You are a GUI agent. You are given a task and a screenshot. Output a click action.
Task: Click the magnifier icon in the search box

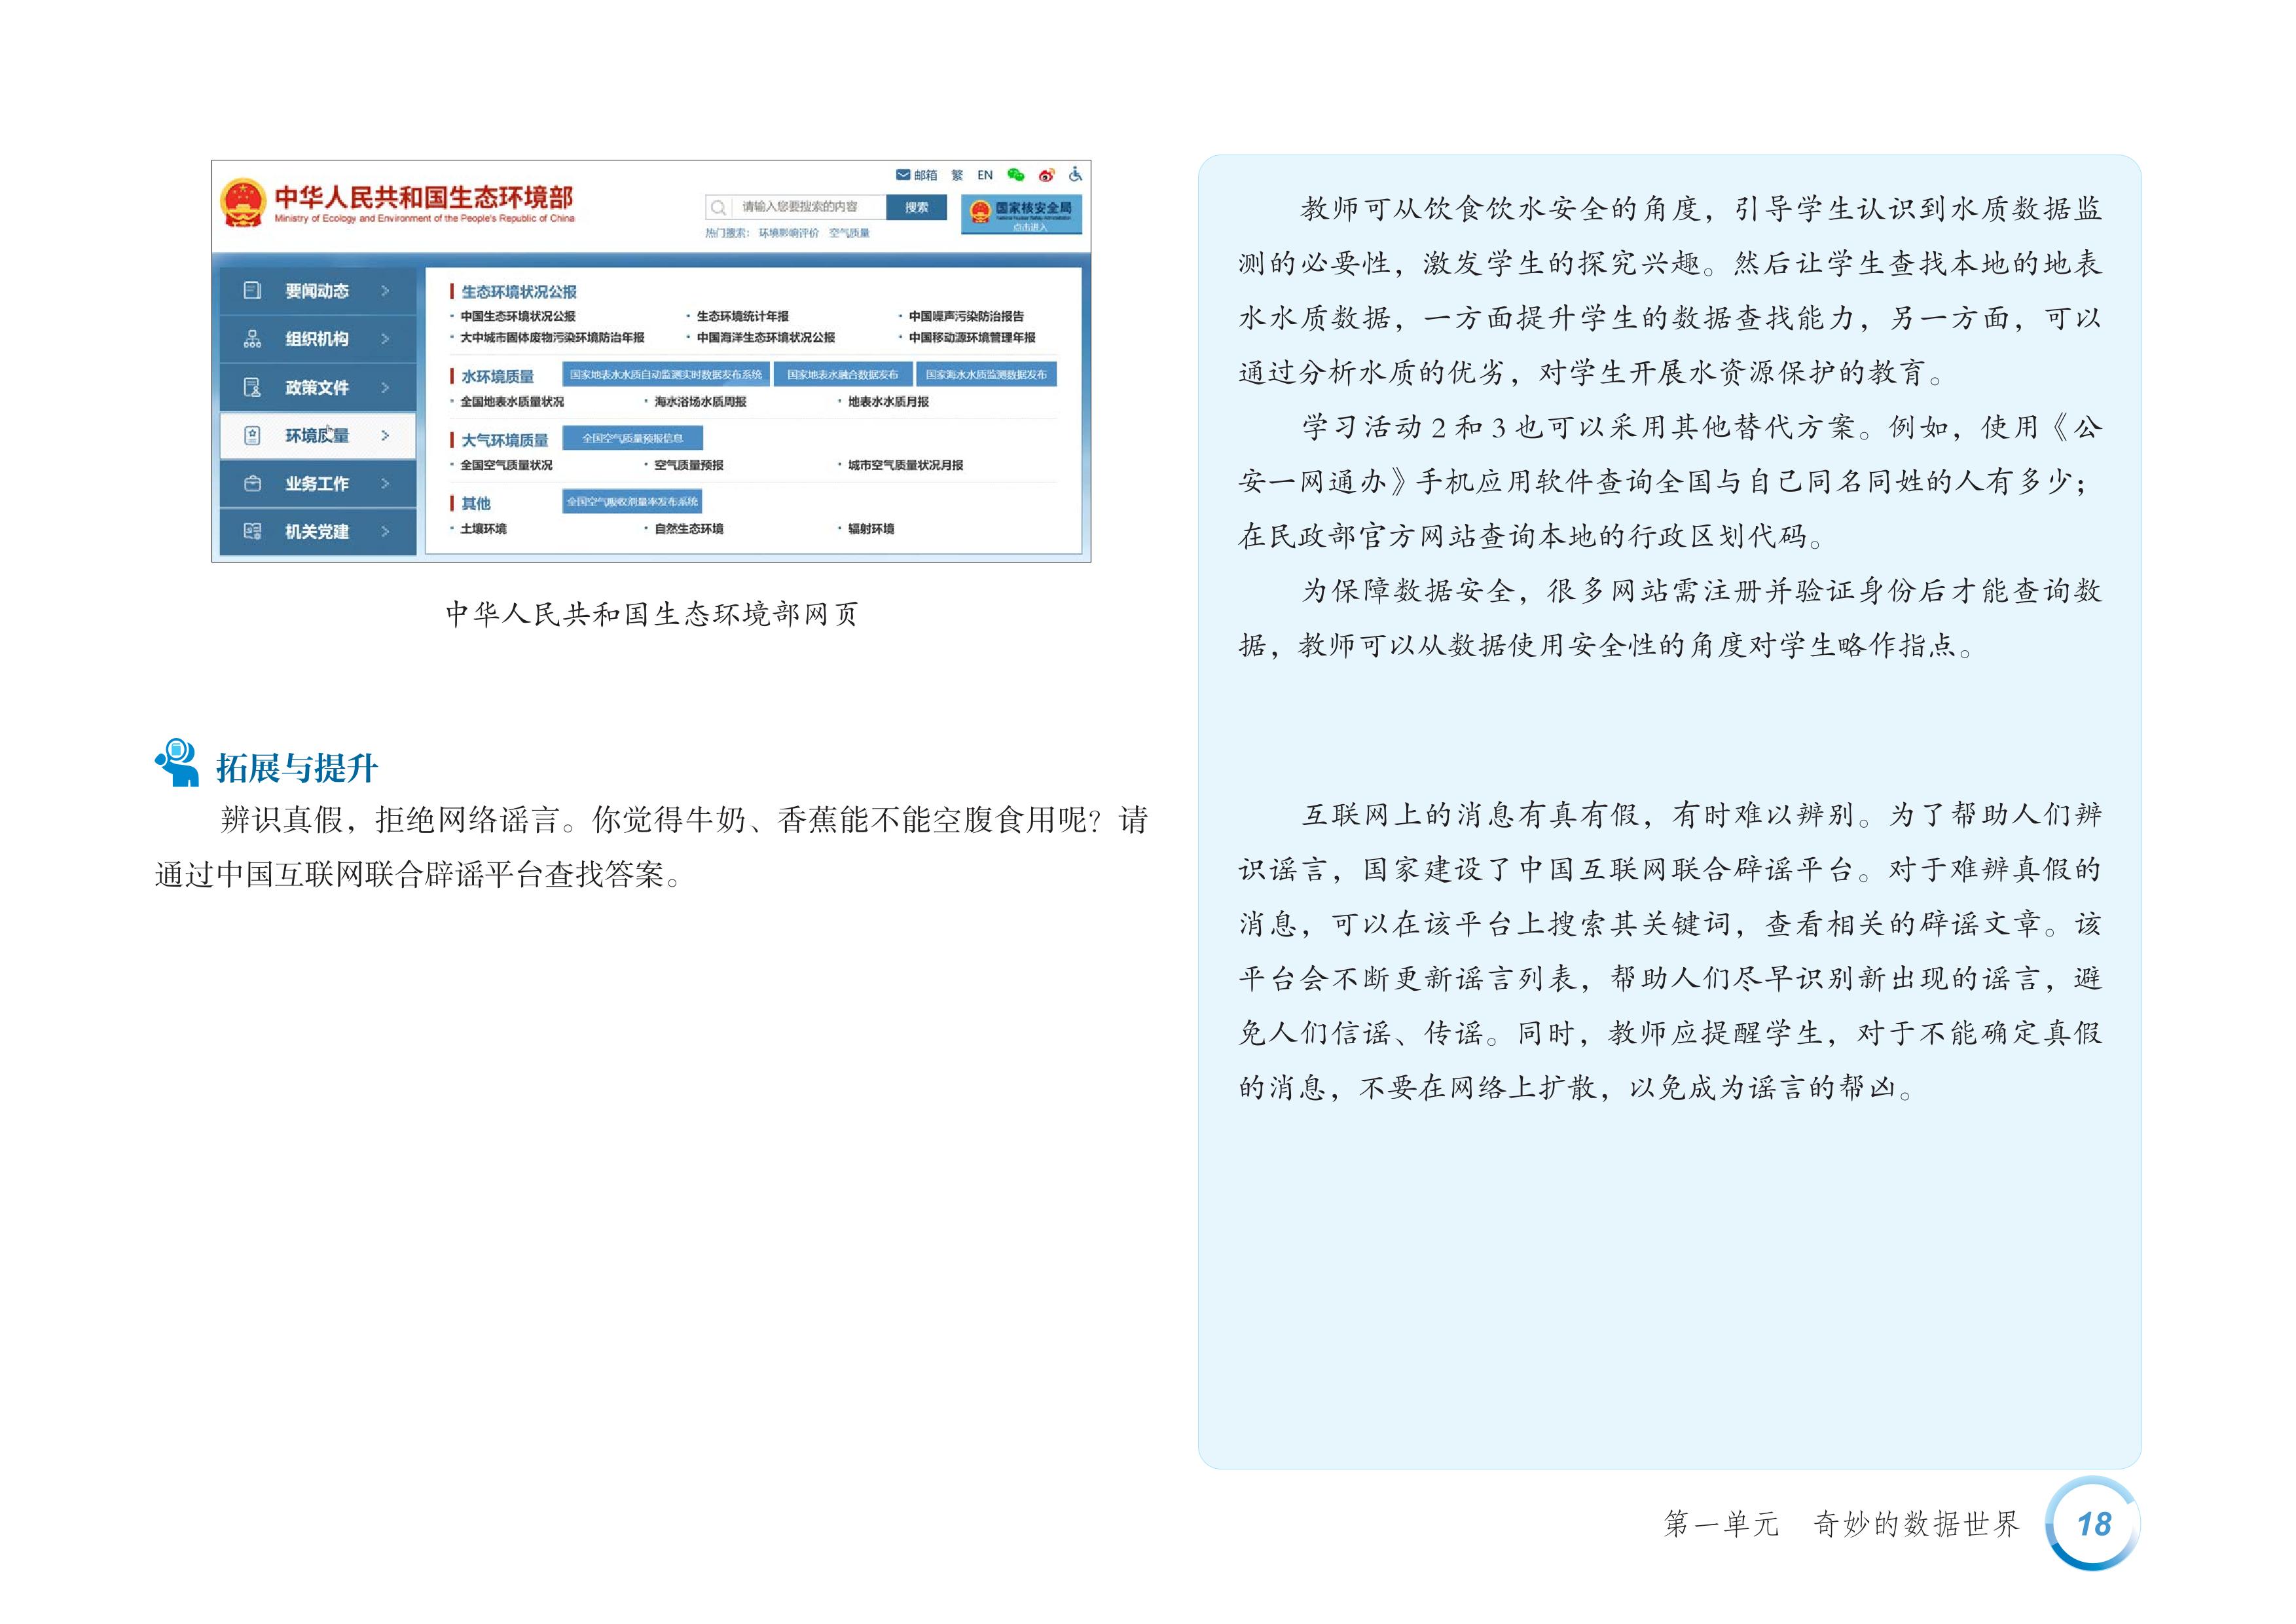[x=718, y=208]
